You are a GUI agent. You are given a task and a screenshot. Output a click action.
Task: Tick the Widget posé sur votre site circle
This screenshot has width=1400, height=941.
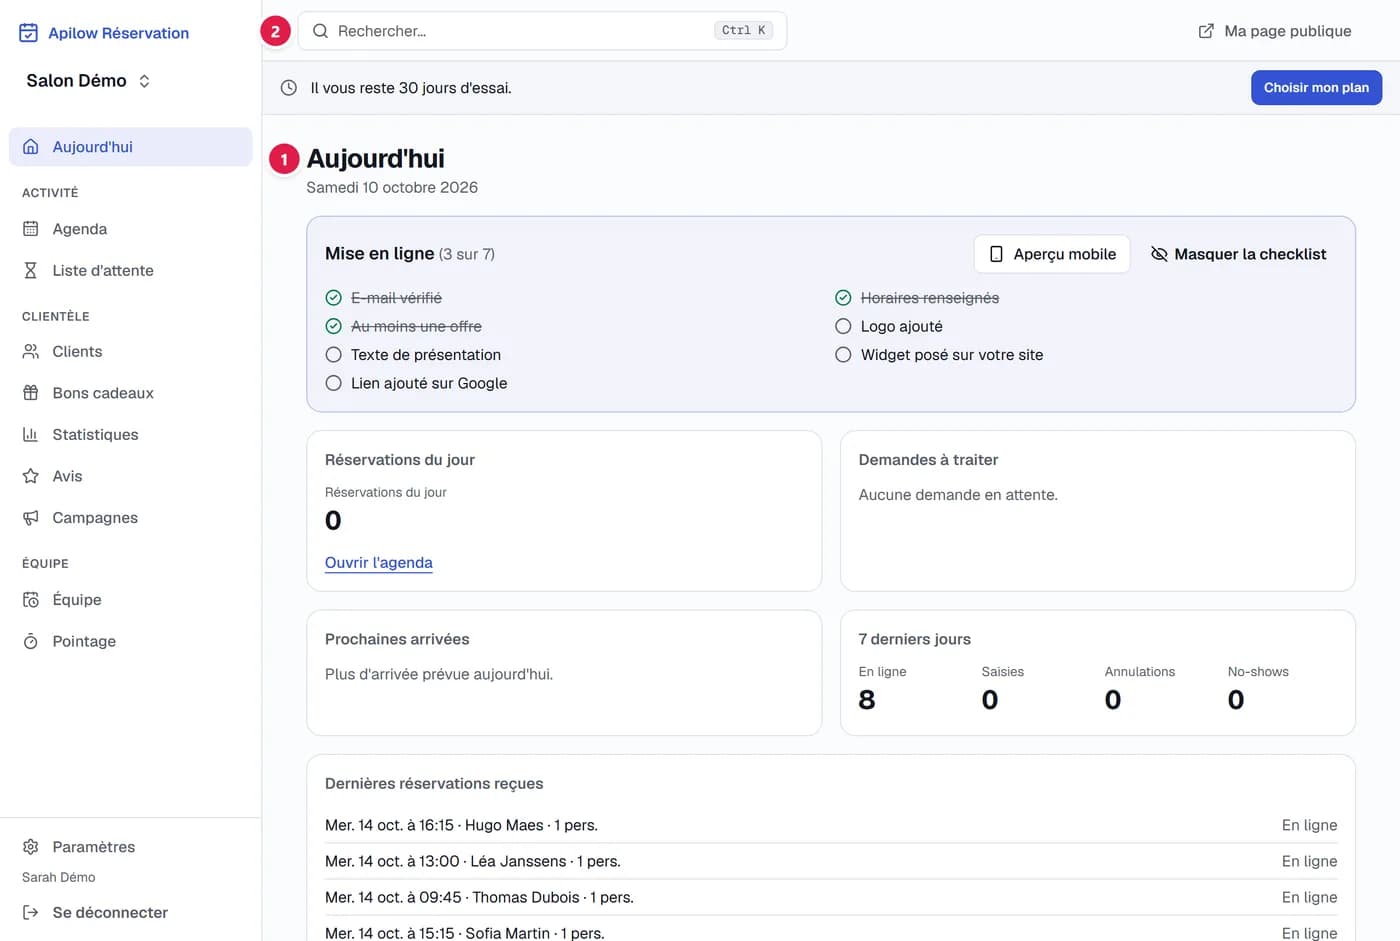tap(843, 355)
